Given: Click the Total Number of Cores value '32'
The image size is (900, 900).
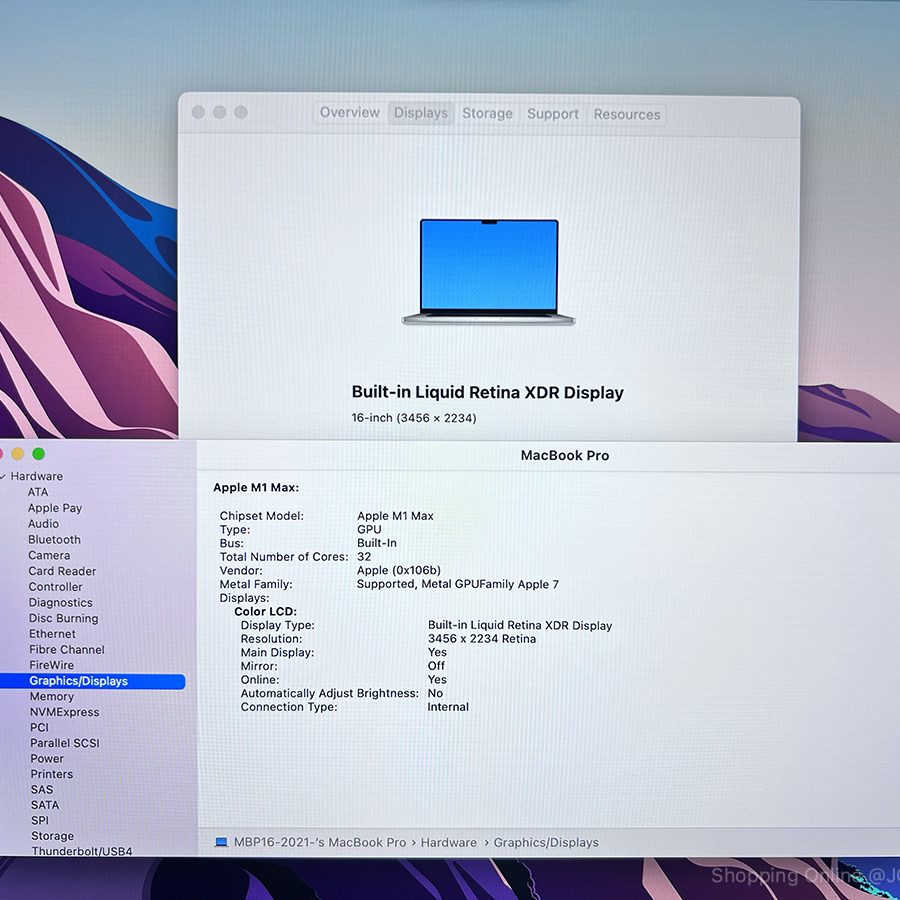Looking at the screenshot, I should (364, 557).
